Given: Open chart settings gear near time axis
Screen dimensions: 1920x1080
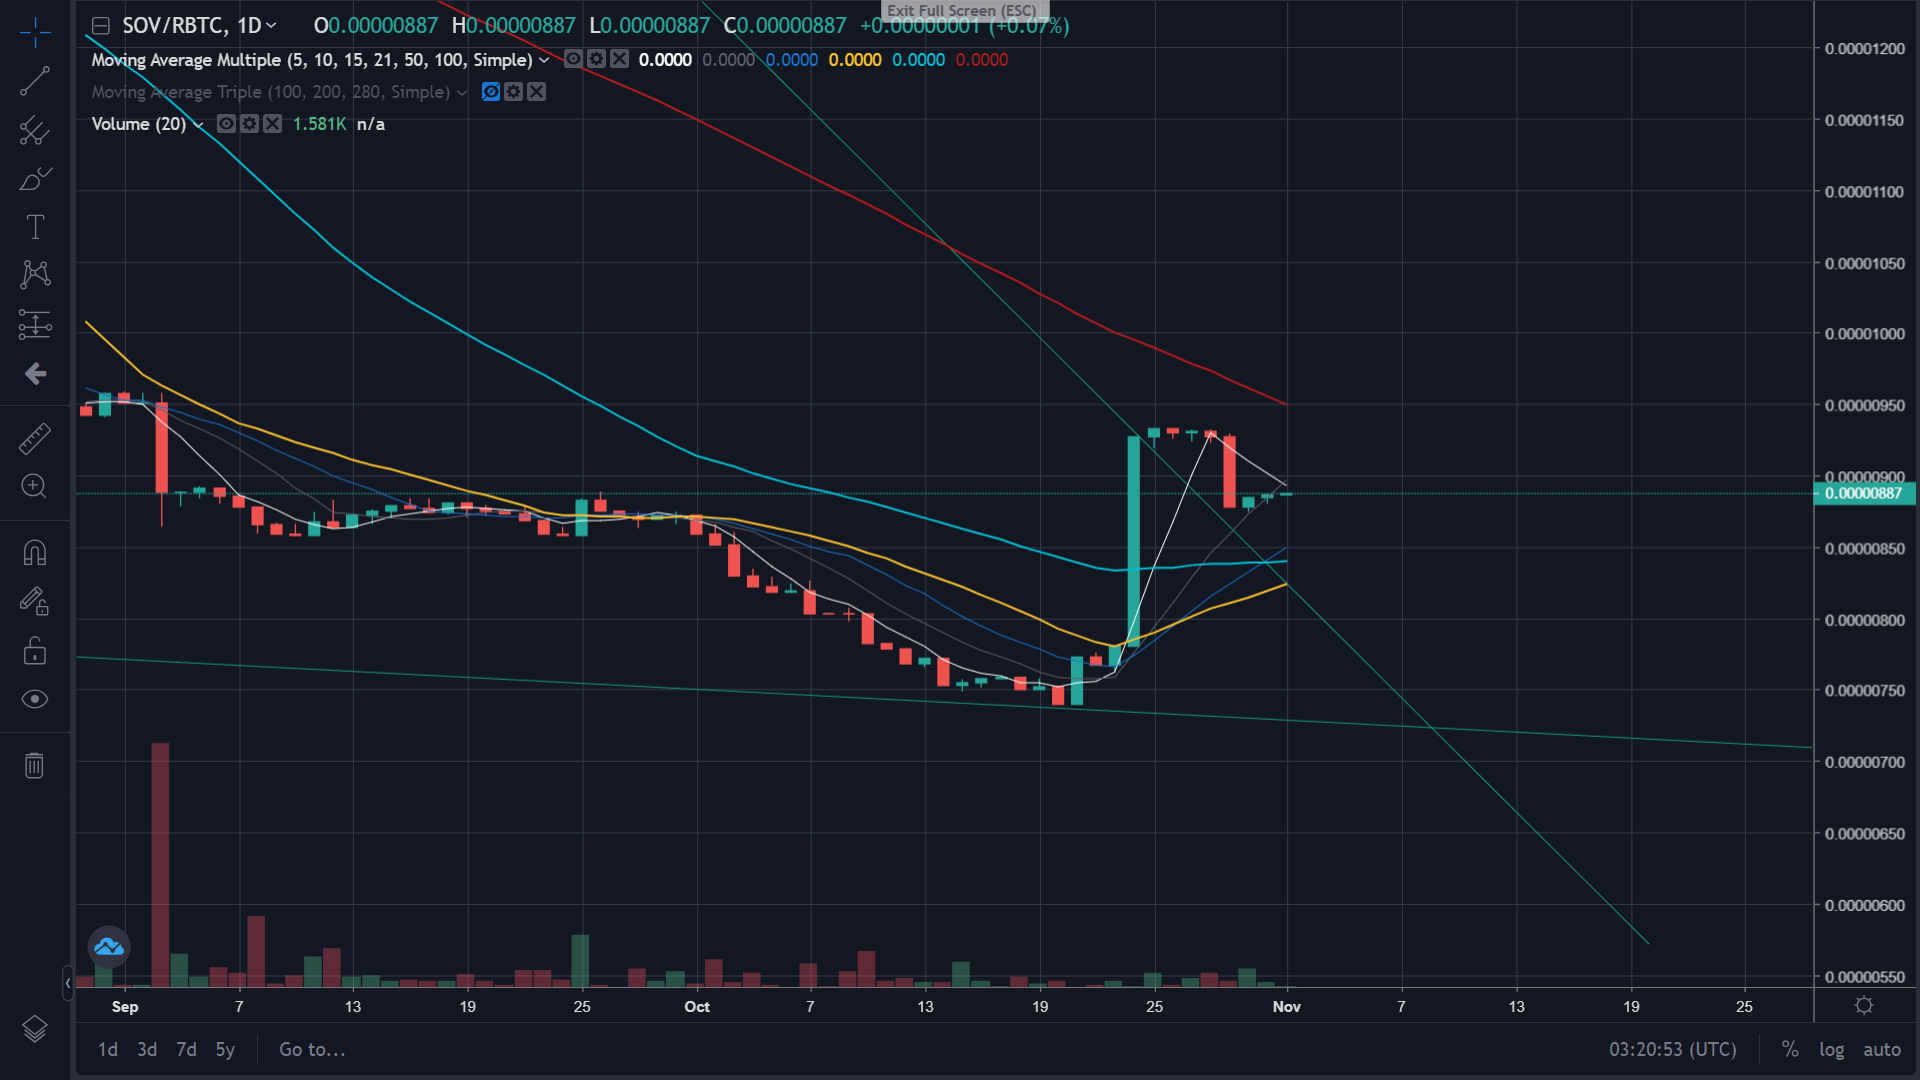Looking at the screenshot, I should click(x=1864, y=1006).
